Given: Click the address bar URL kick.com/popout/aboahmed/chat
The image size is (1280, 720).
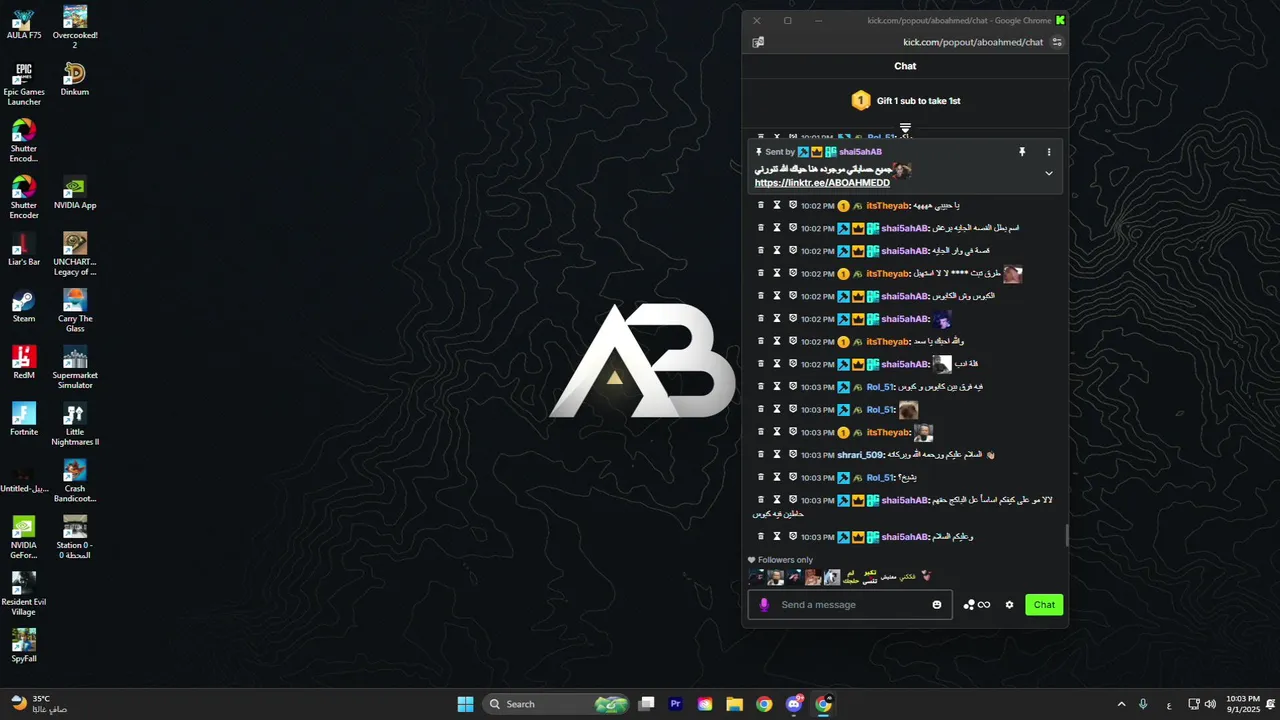Looking at the screenshot, I should click(972, 42).
